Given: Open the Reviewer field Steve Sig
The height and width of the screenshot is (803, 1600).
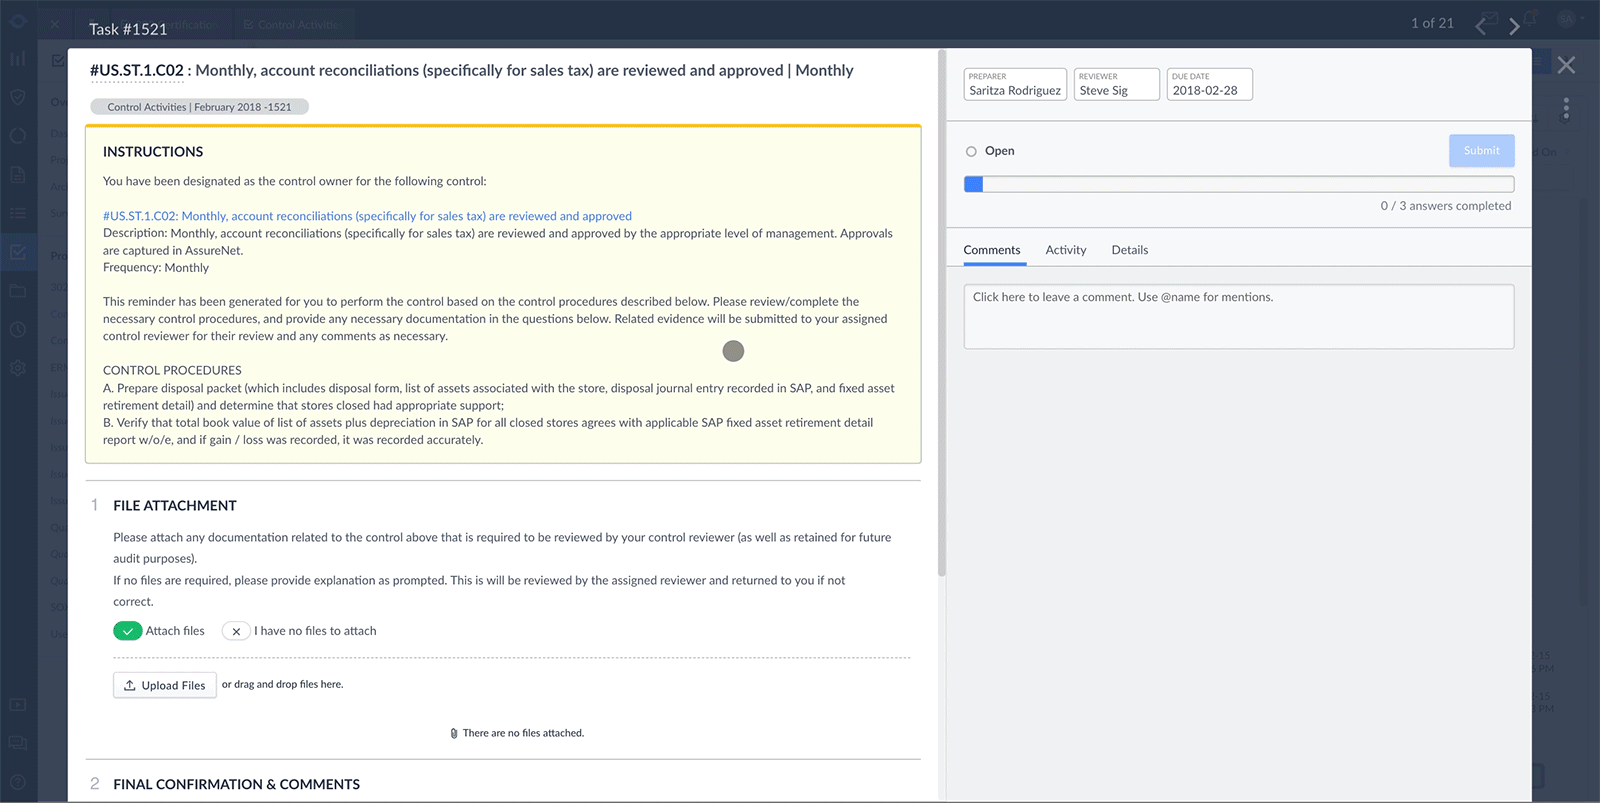Looking at the screenshot, I should click(x=1116, y=85).
